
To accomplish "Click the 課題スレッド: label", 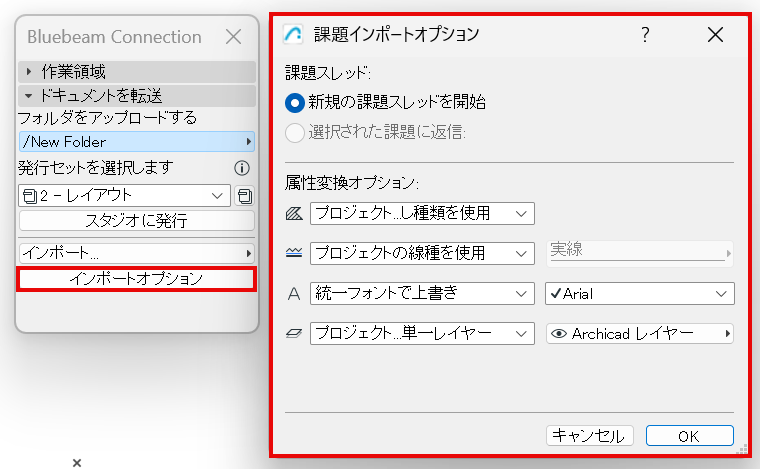I will (328, 73).
